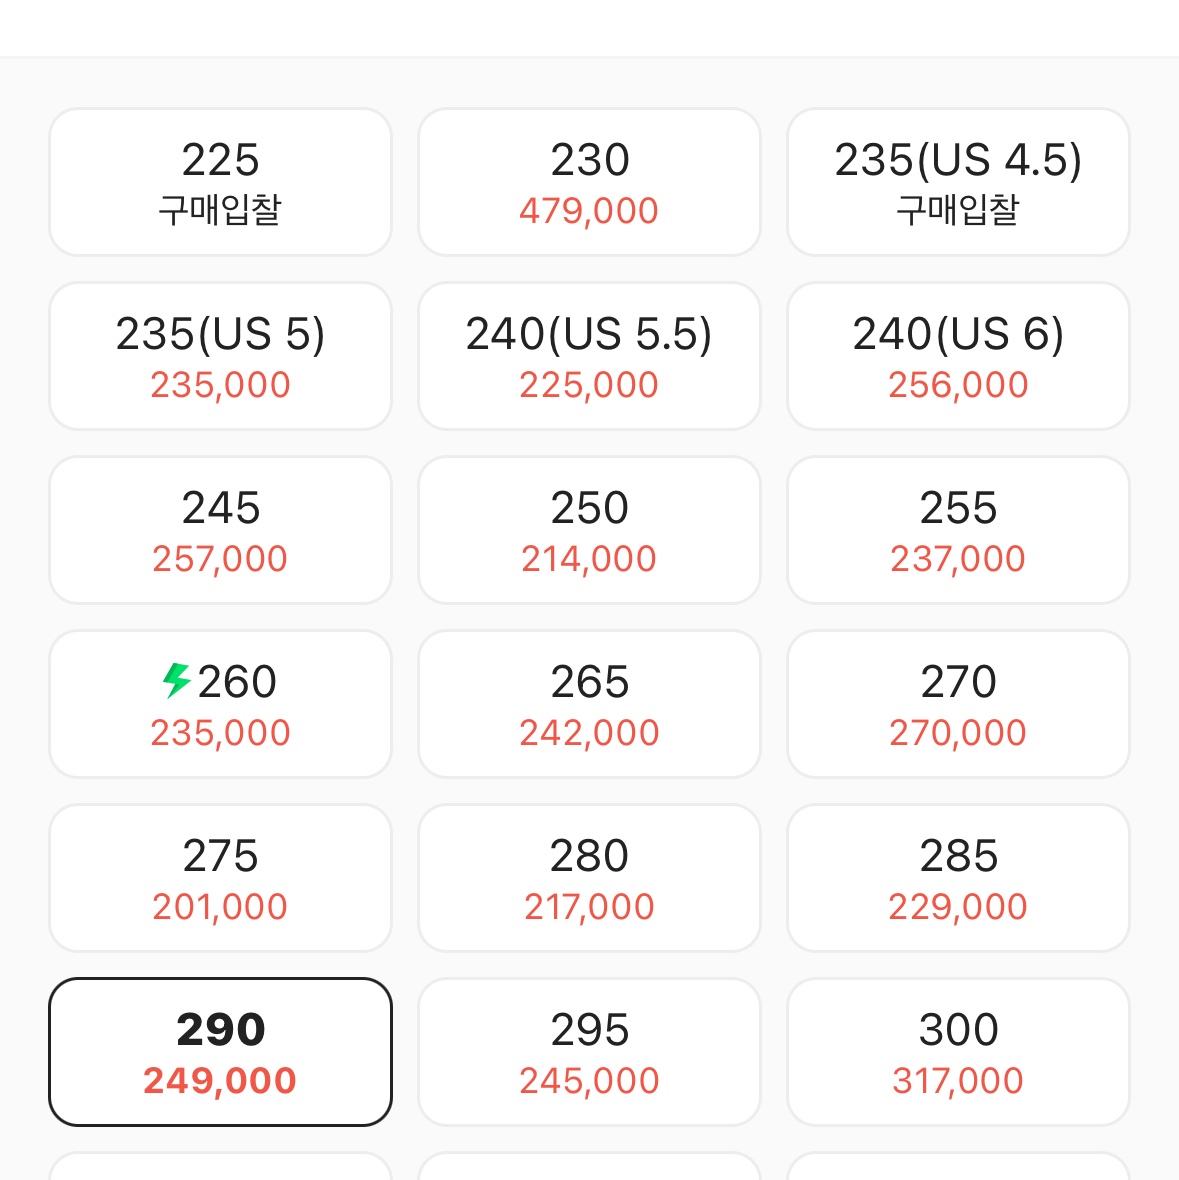The image size is (1179, 1180).
Task: Select size 235(US 4.5) option
Action: (958, 182)
